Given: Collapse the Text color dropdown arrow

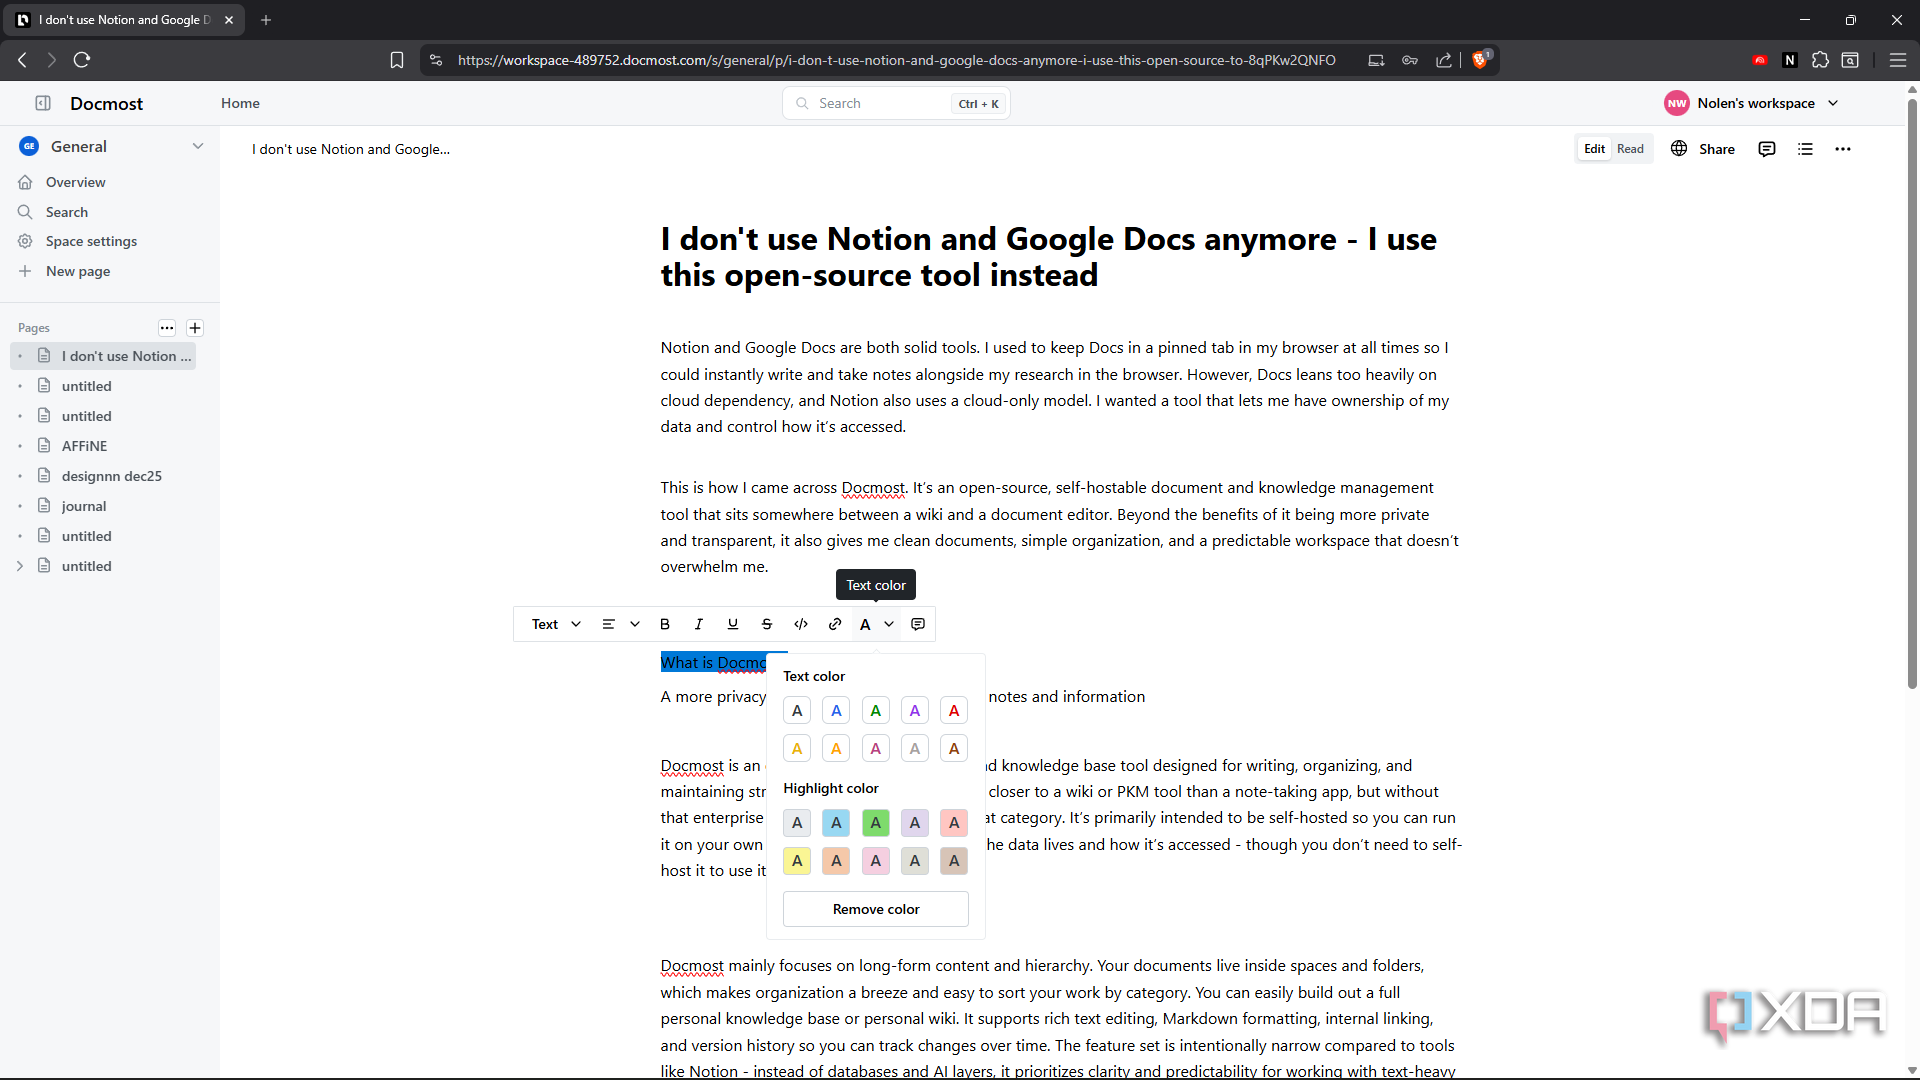Looking at the screenshot, I should click(889, 624).
